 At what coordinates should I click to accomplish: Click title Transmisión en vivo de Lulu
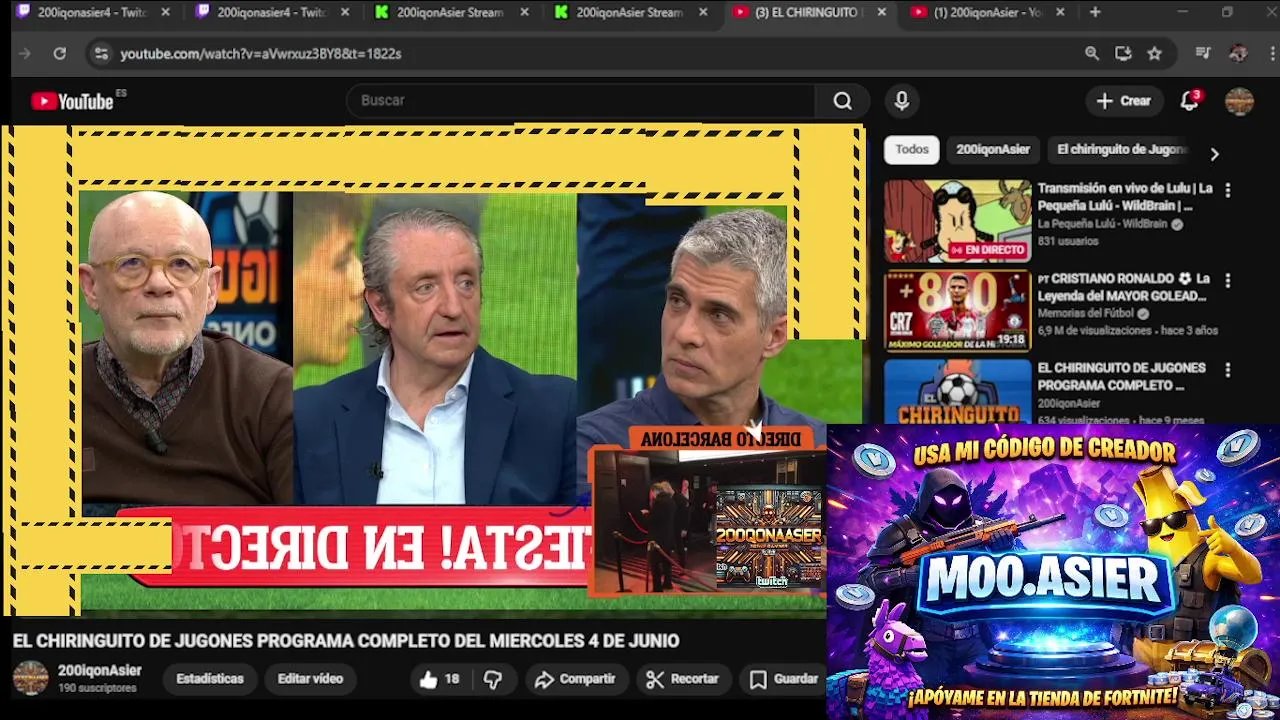click(x=1125, y=197)
